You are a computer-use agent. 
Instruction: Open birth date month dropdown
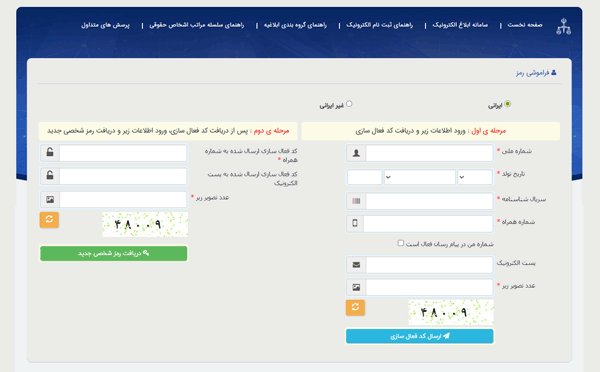point(420,177)
